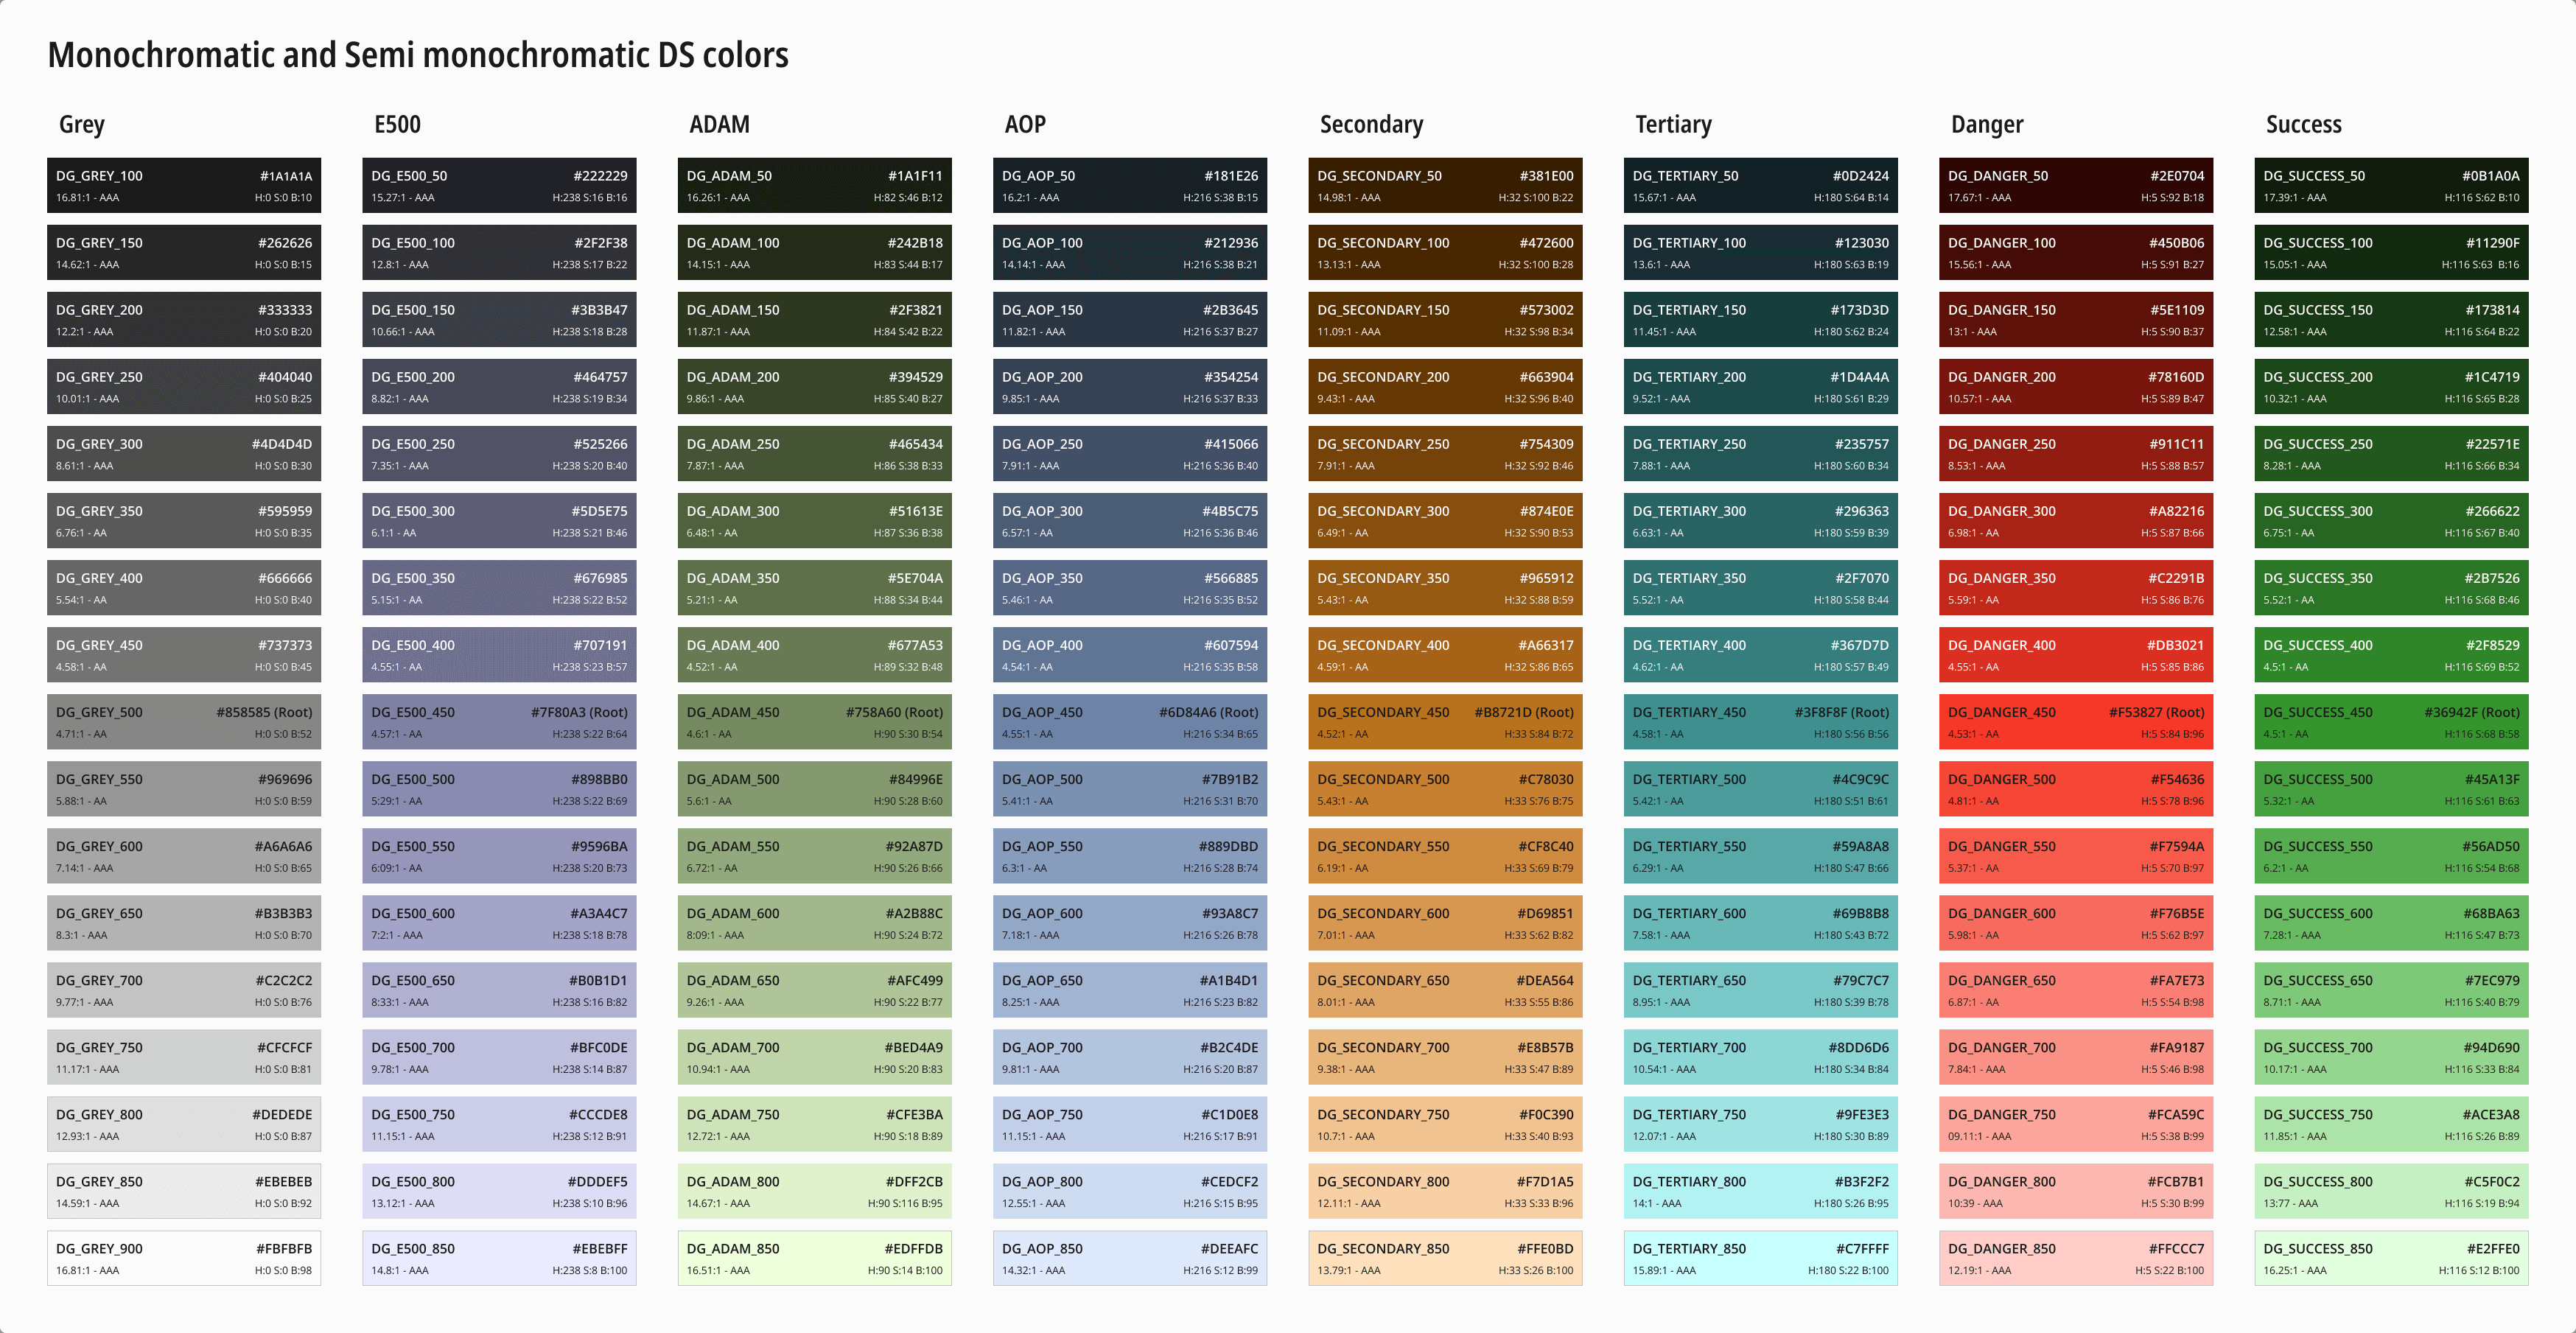Pick the DG_TERTIARY_450 root swatch
2576x1333 pixels.
coord(1761,722)
